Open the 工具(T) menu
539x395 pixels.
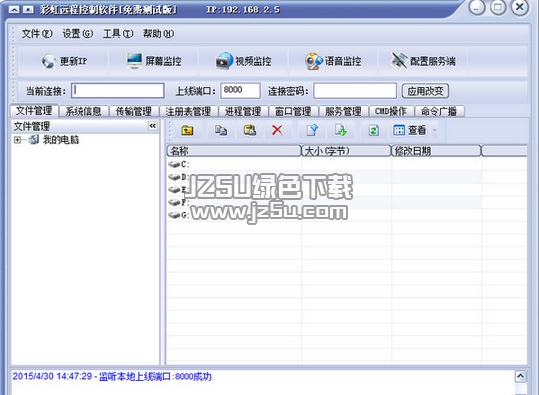point(118,34)
